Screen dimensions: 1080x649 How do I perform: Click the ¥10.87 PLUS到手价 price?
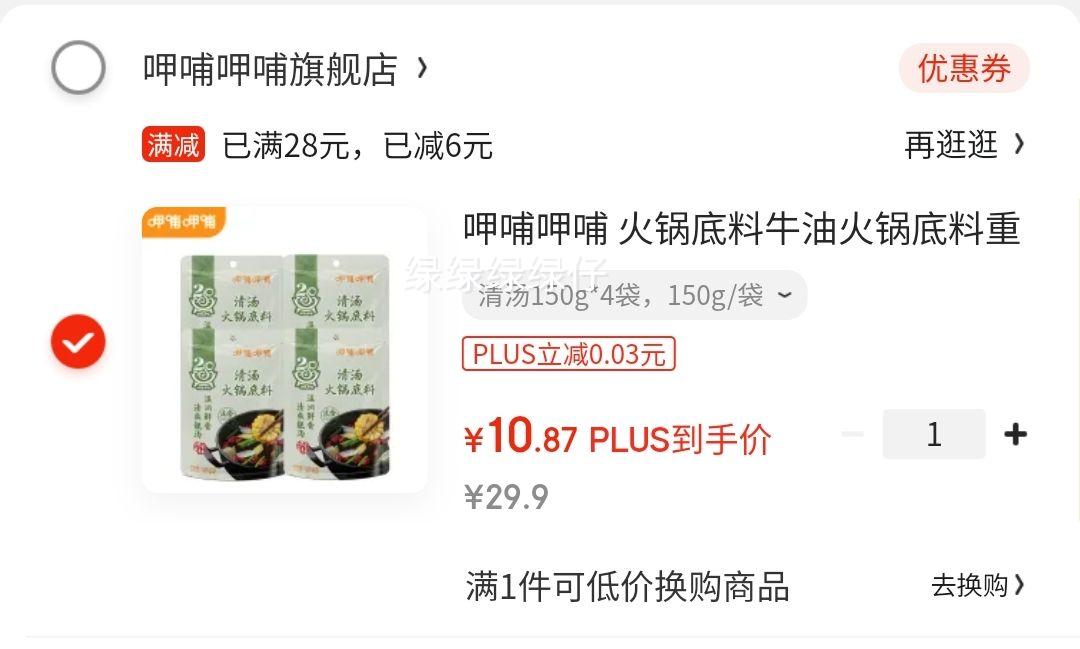click(x=616, y=437)
